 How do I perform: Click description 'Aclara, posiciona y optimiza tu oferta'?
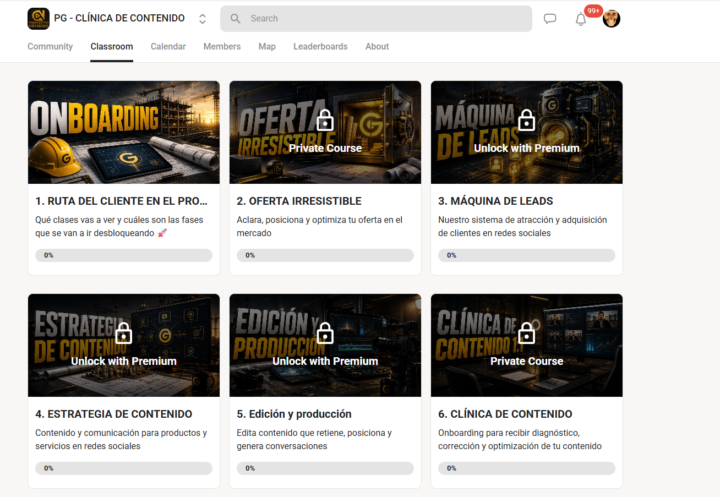[320, 226]
